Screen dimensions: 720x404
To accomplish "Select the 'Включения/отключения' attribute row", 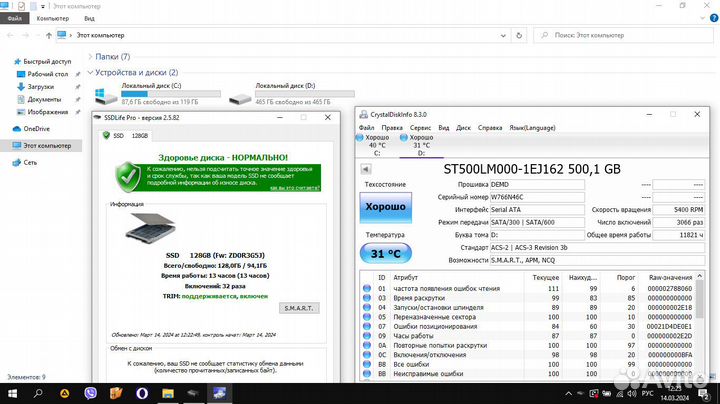I will point(528,355).
